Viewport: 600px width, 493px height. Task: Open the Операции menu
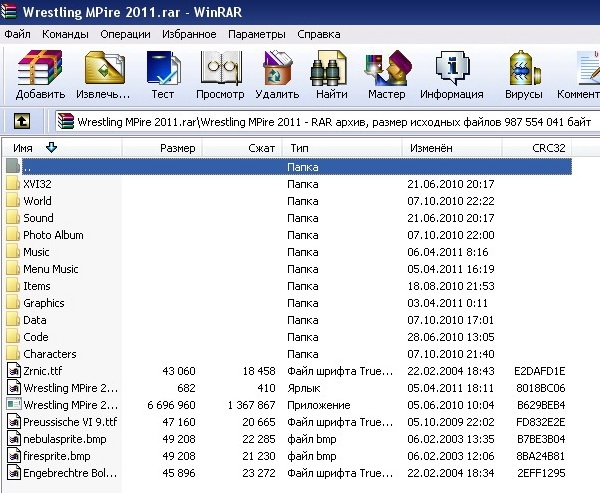(125, 34)
